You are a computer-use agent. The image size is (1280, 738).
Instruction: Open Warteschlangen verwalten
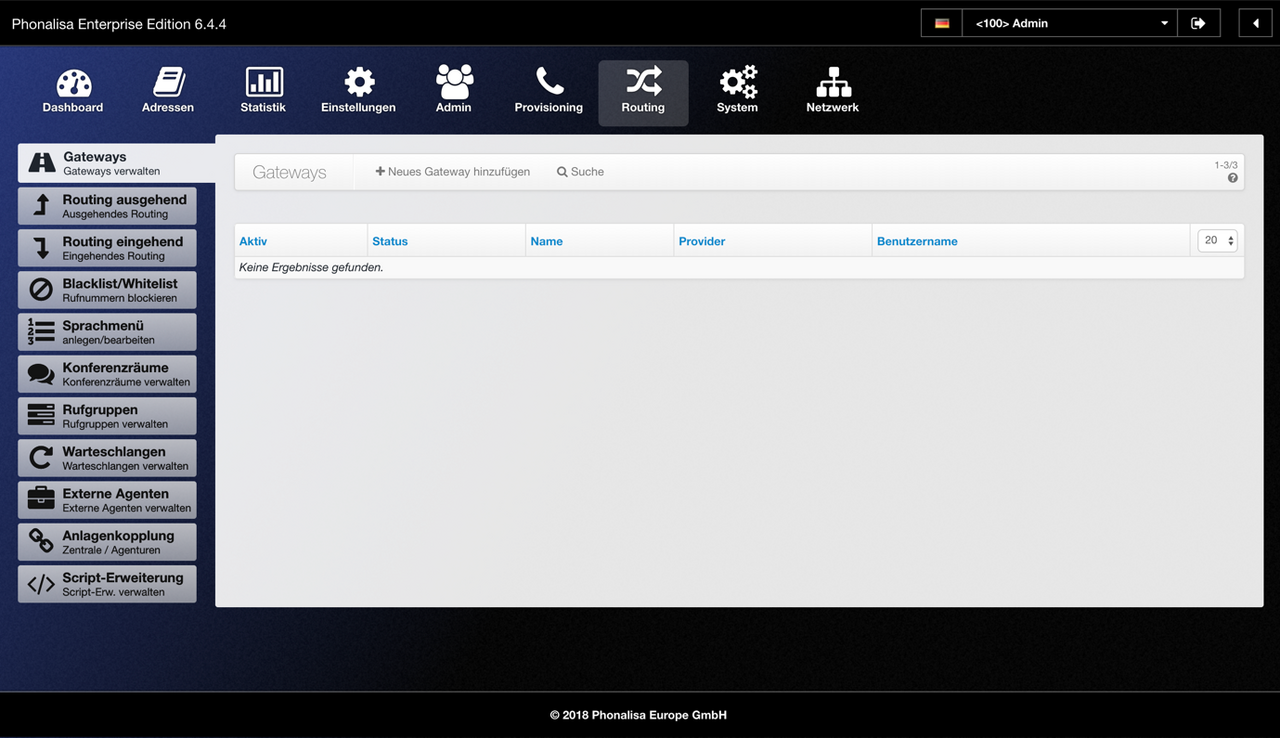tap(107, 458)
